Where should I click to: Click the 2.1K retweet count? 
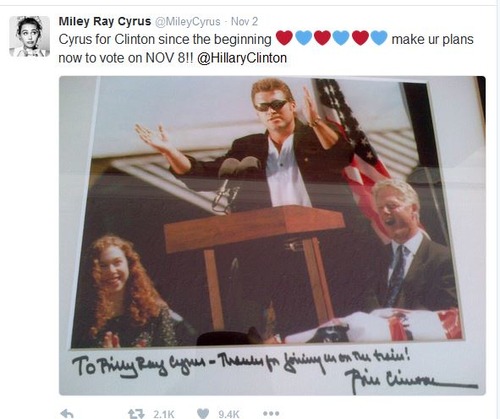[x=164, y=414]
